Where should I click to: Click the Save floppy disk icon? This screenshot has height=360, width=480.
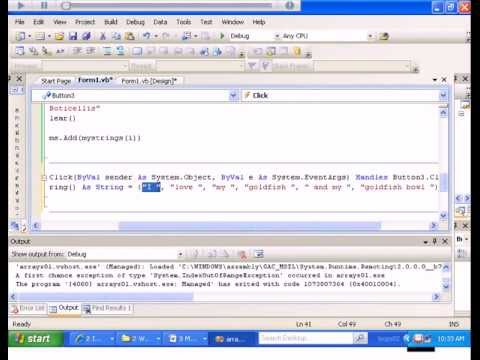tap(73, 36)
